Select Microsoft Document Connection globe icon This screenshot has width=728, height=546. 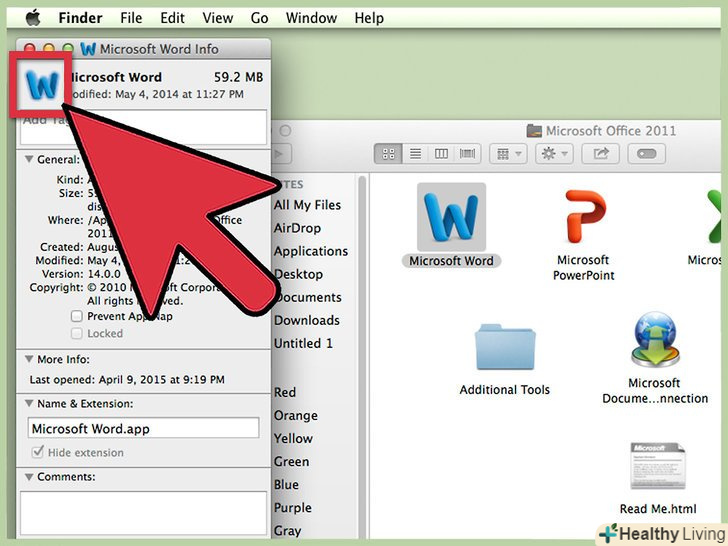coord(655,340)
